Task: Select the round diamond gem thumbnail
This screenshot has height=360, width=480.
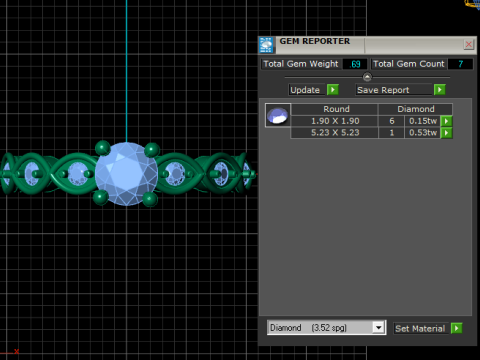Action: click(278, 115)
